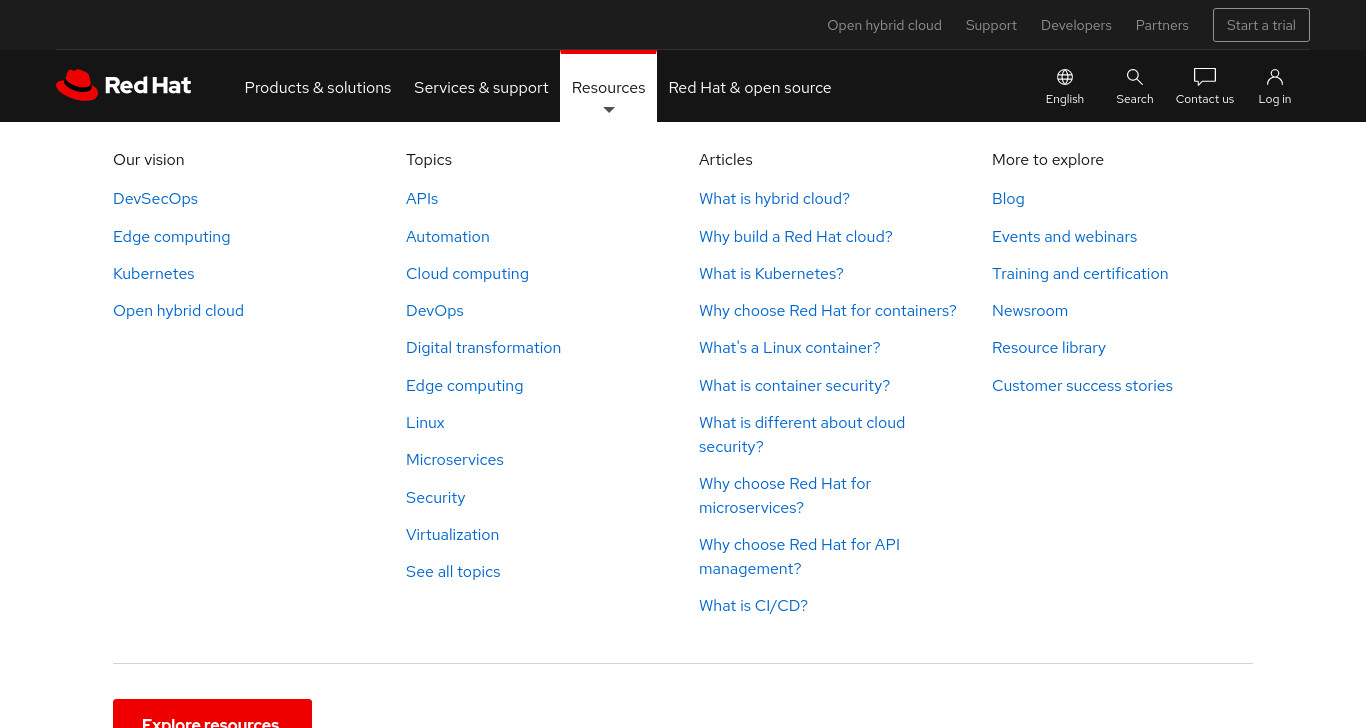Read Why choose Red Hat for microservices?
The height and width of the screenshot is (728, 1366).
click(785, 496)
